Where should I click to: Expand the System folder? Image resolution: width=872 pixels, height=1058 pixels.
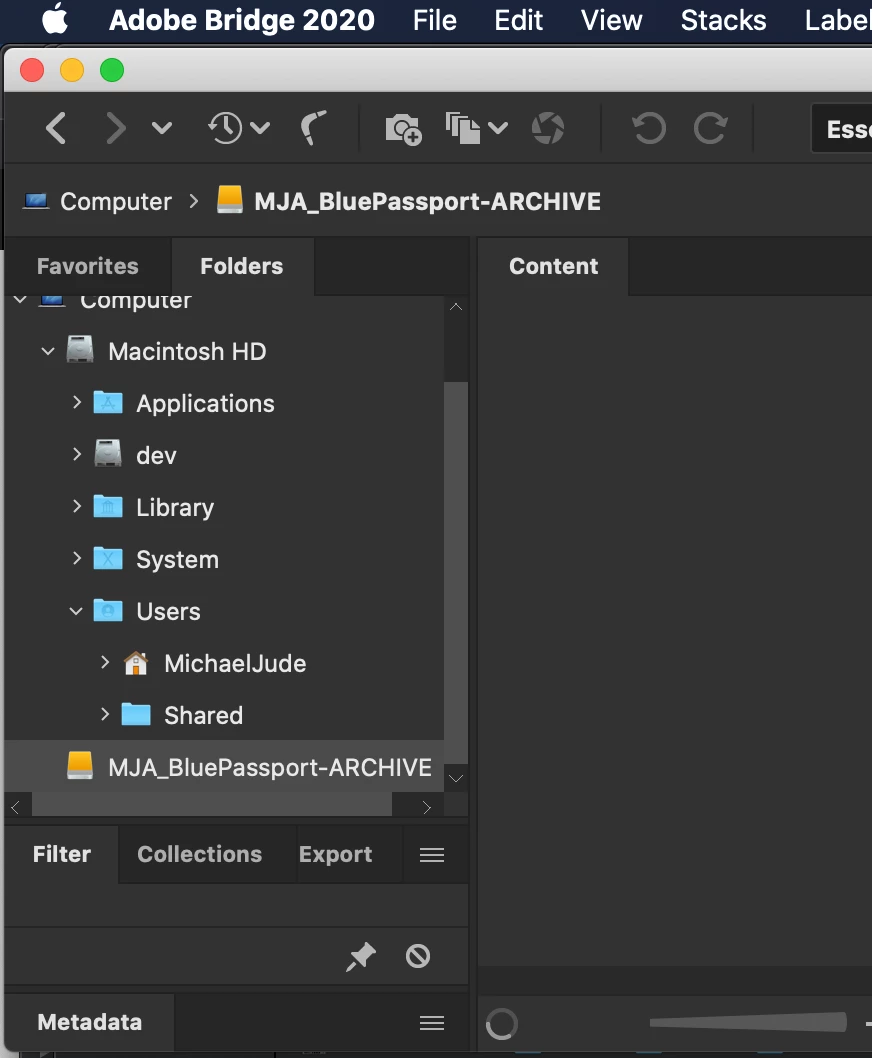click(x=76, y=558)
